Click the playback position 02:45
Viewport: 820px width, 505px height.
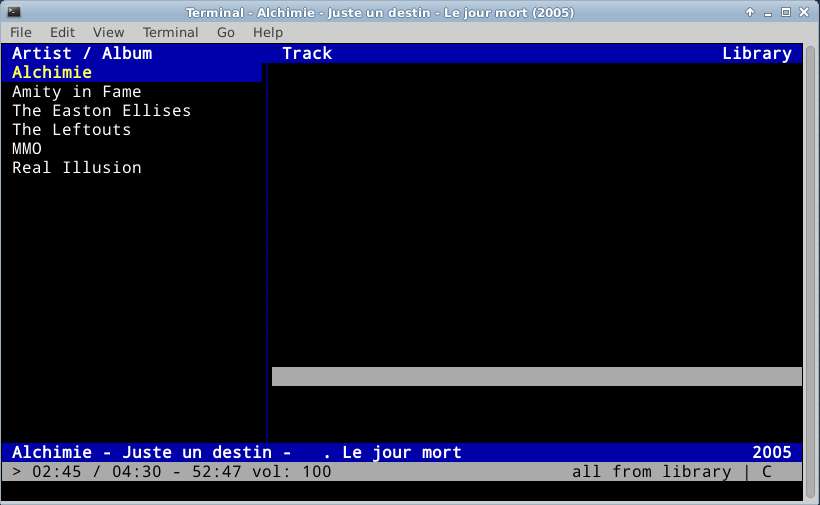[x=56, y=472]
